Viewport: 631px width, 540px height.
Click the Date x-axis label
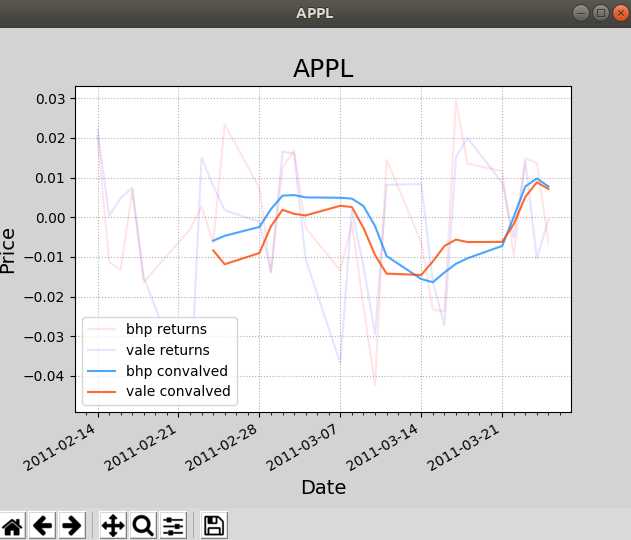tap(324, 487)
